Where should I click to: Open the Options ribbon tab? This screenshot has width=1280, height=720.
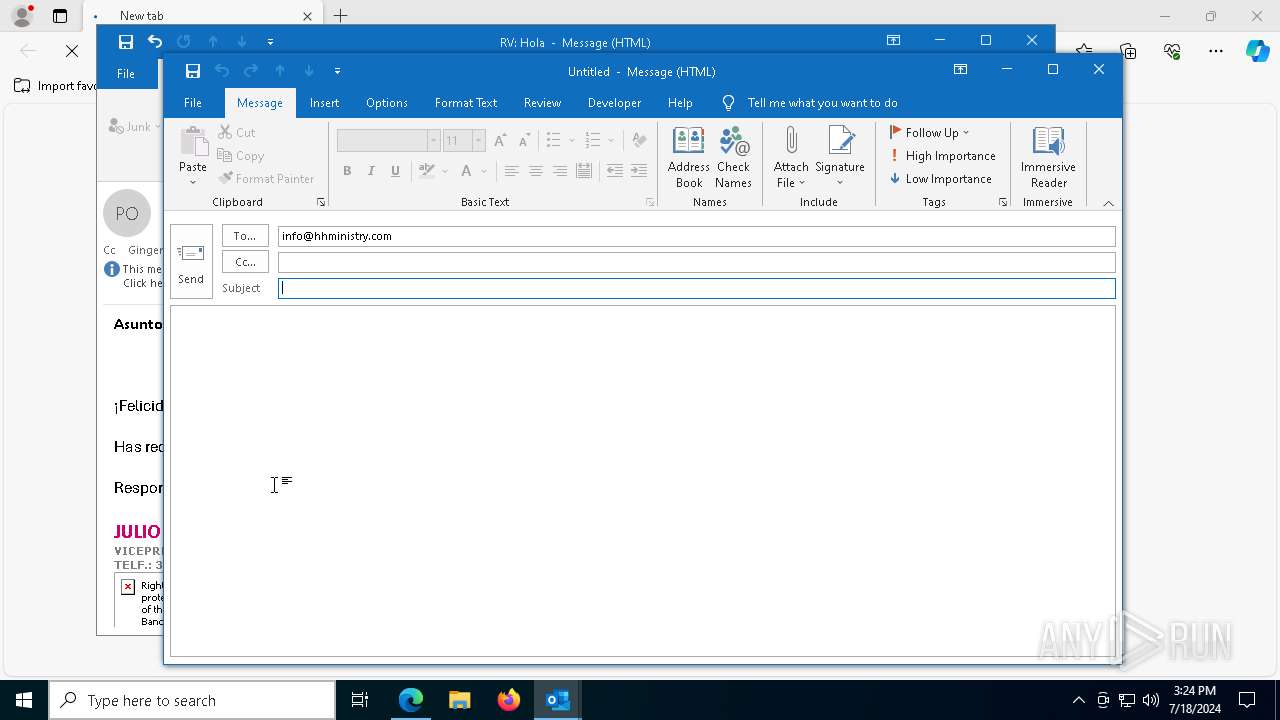387,103
